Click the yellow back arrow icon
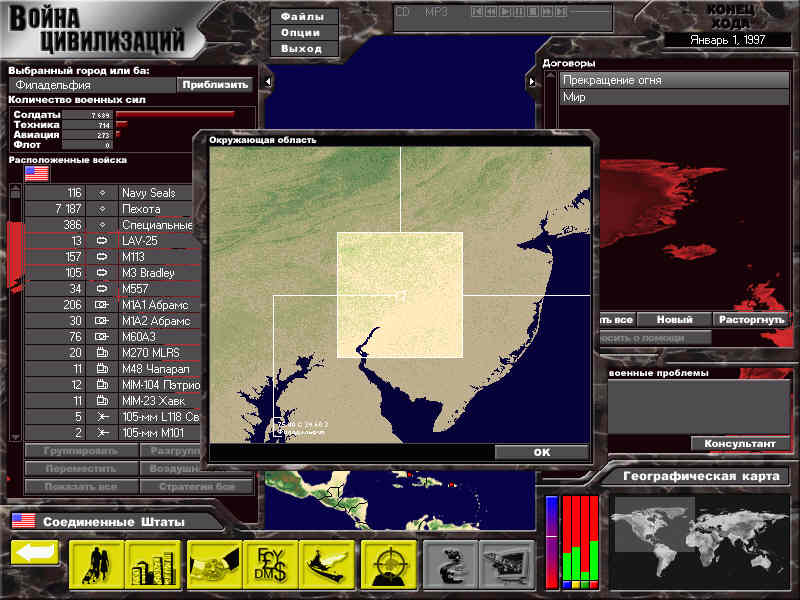Image resolution: width=800 pixels, height=600 pixels. 35,553
